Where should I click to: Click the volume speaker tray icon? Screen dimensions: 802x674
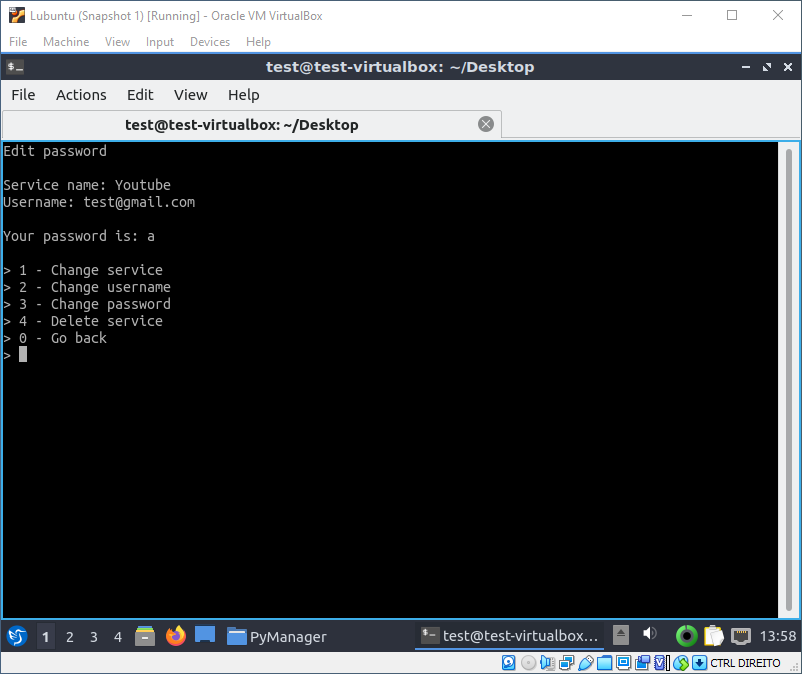pos(650,634)
